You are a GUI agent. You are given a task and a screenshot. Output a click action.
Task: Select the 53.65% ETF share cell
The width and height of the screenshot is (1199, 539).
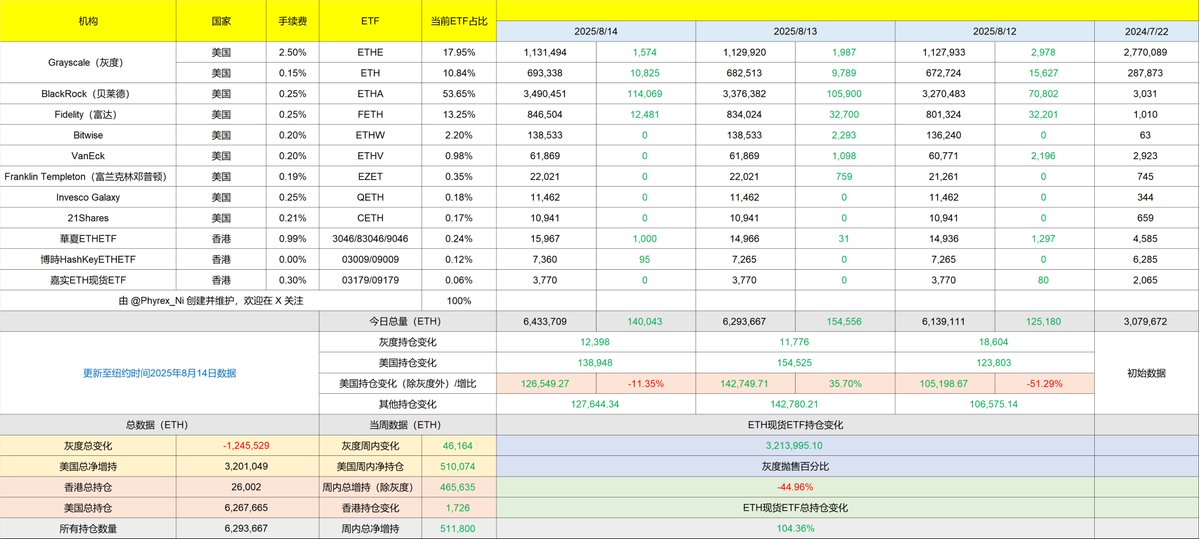tap(459, 94)
